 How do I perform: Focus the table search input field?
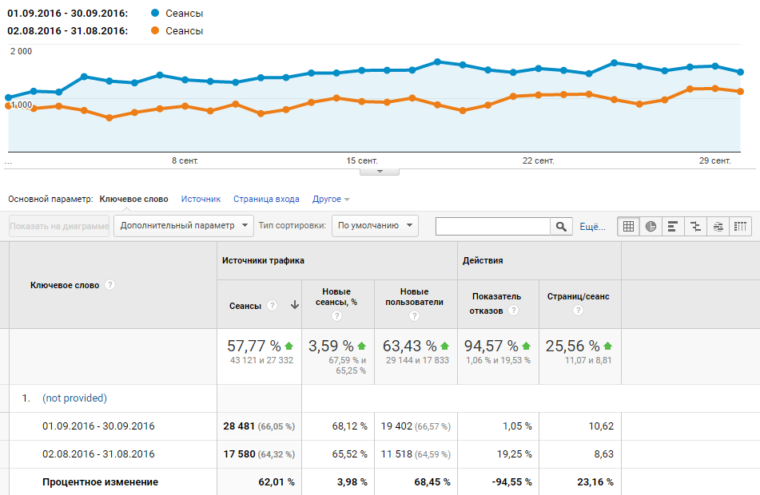tap(493, 226)
